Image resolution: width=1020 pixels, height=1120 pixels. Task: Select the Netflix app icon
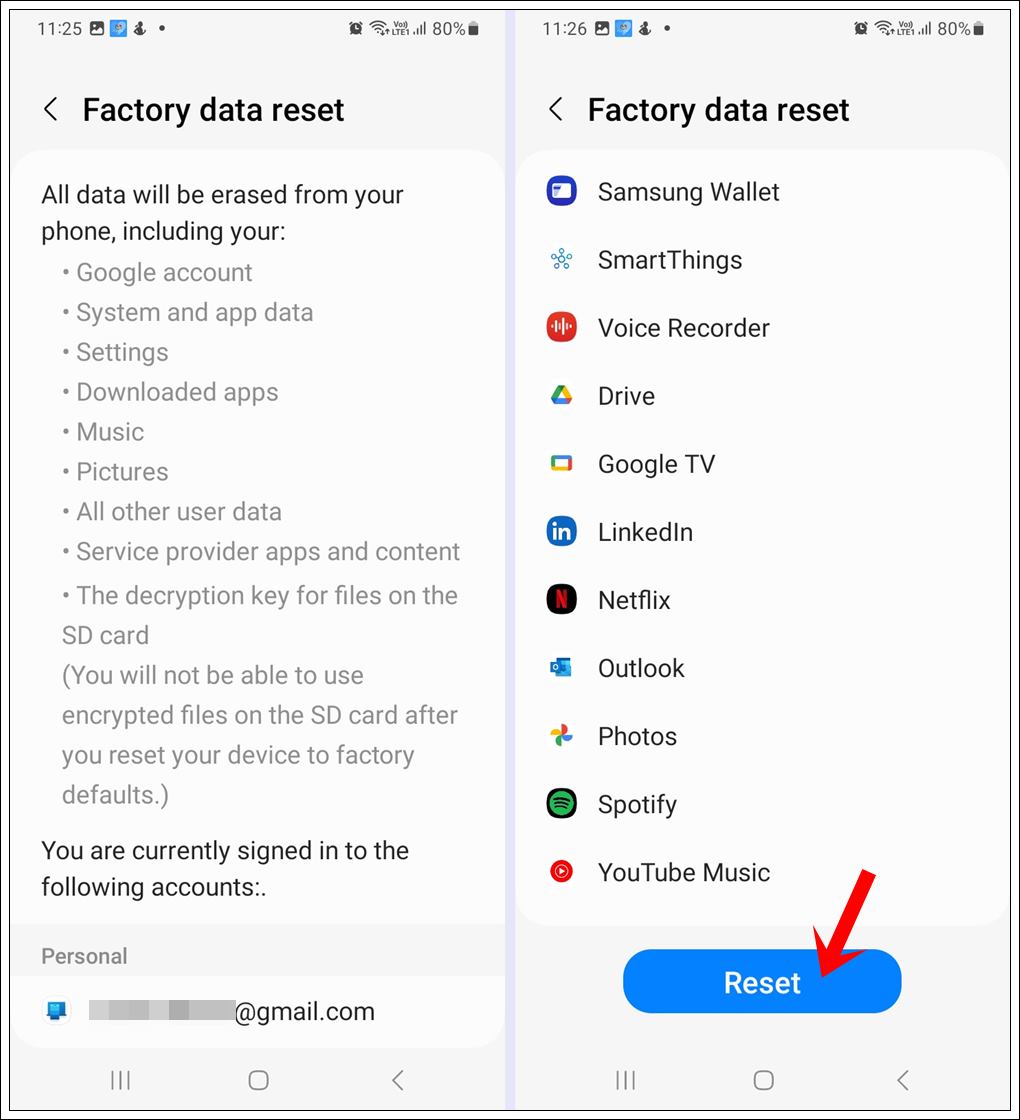[561, 599]
